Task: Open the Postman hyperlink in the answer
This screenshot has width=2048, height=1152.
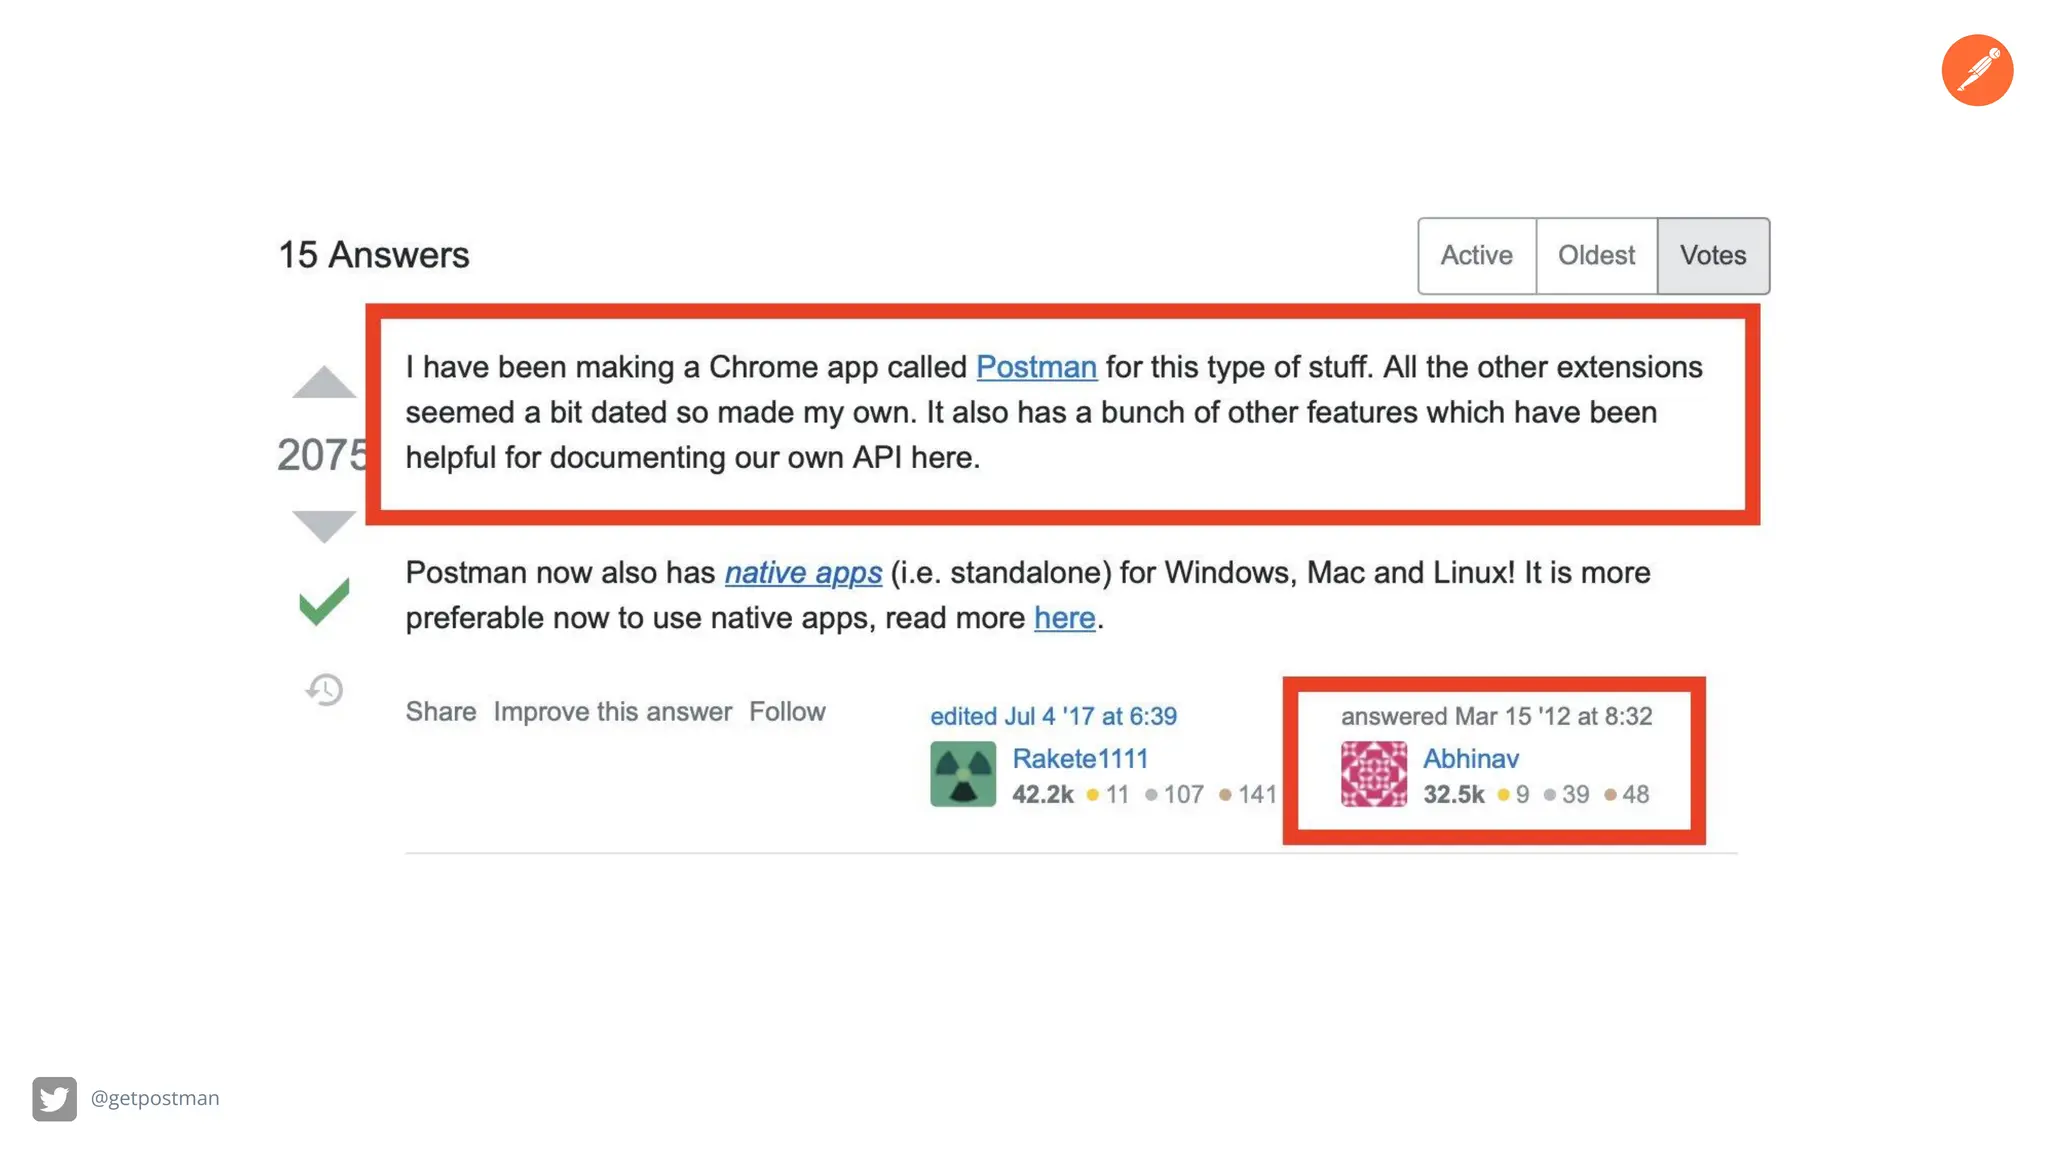Action: pyautogui.click(x=1036, y=367)
